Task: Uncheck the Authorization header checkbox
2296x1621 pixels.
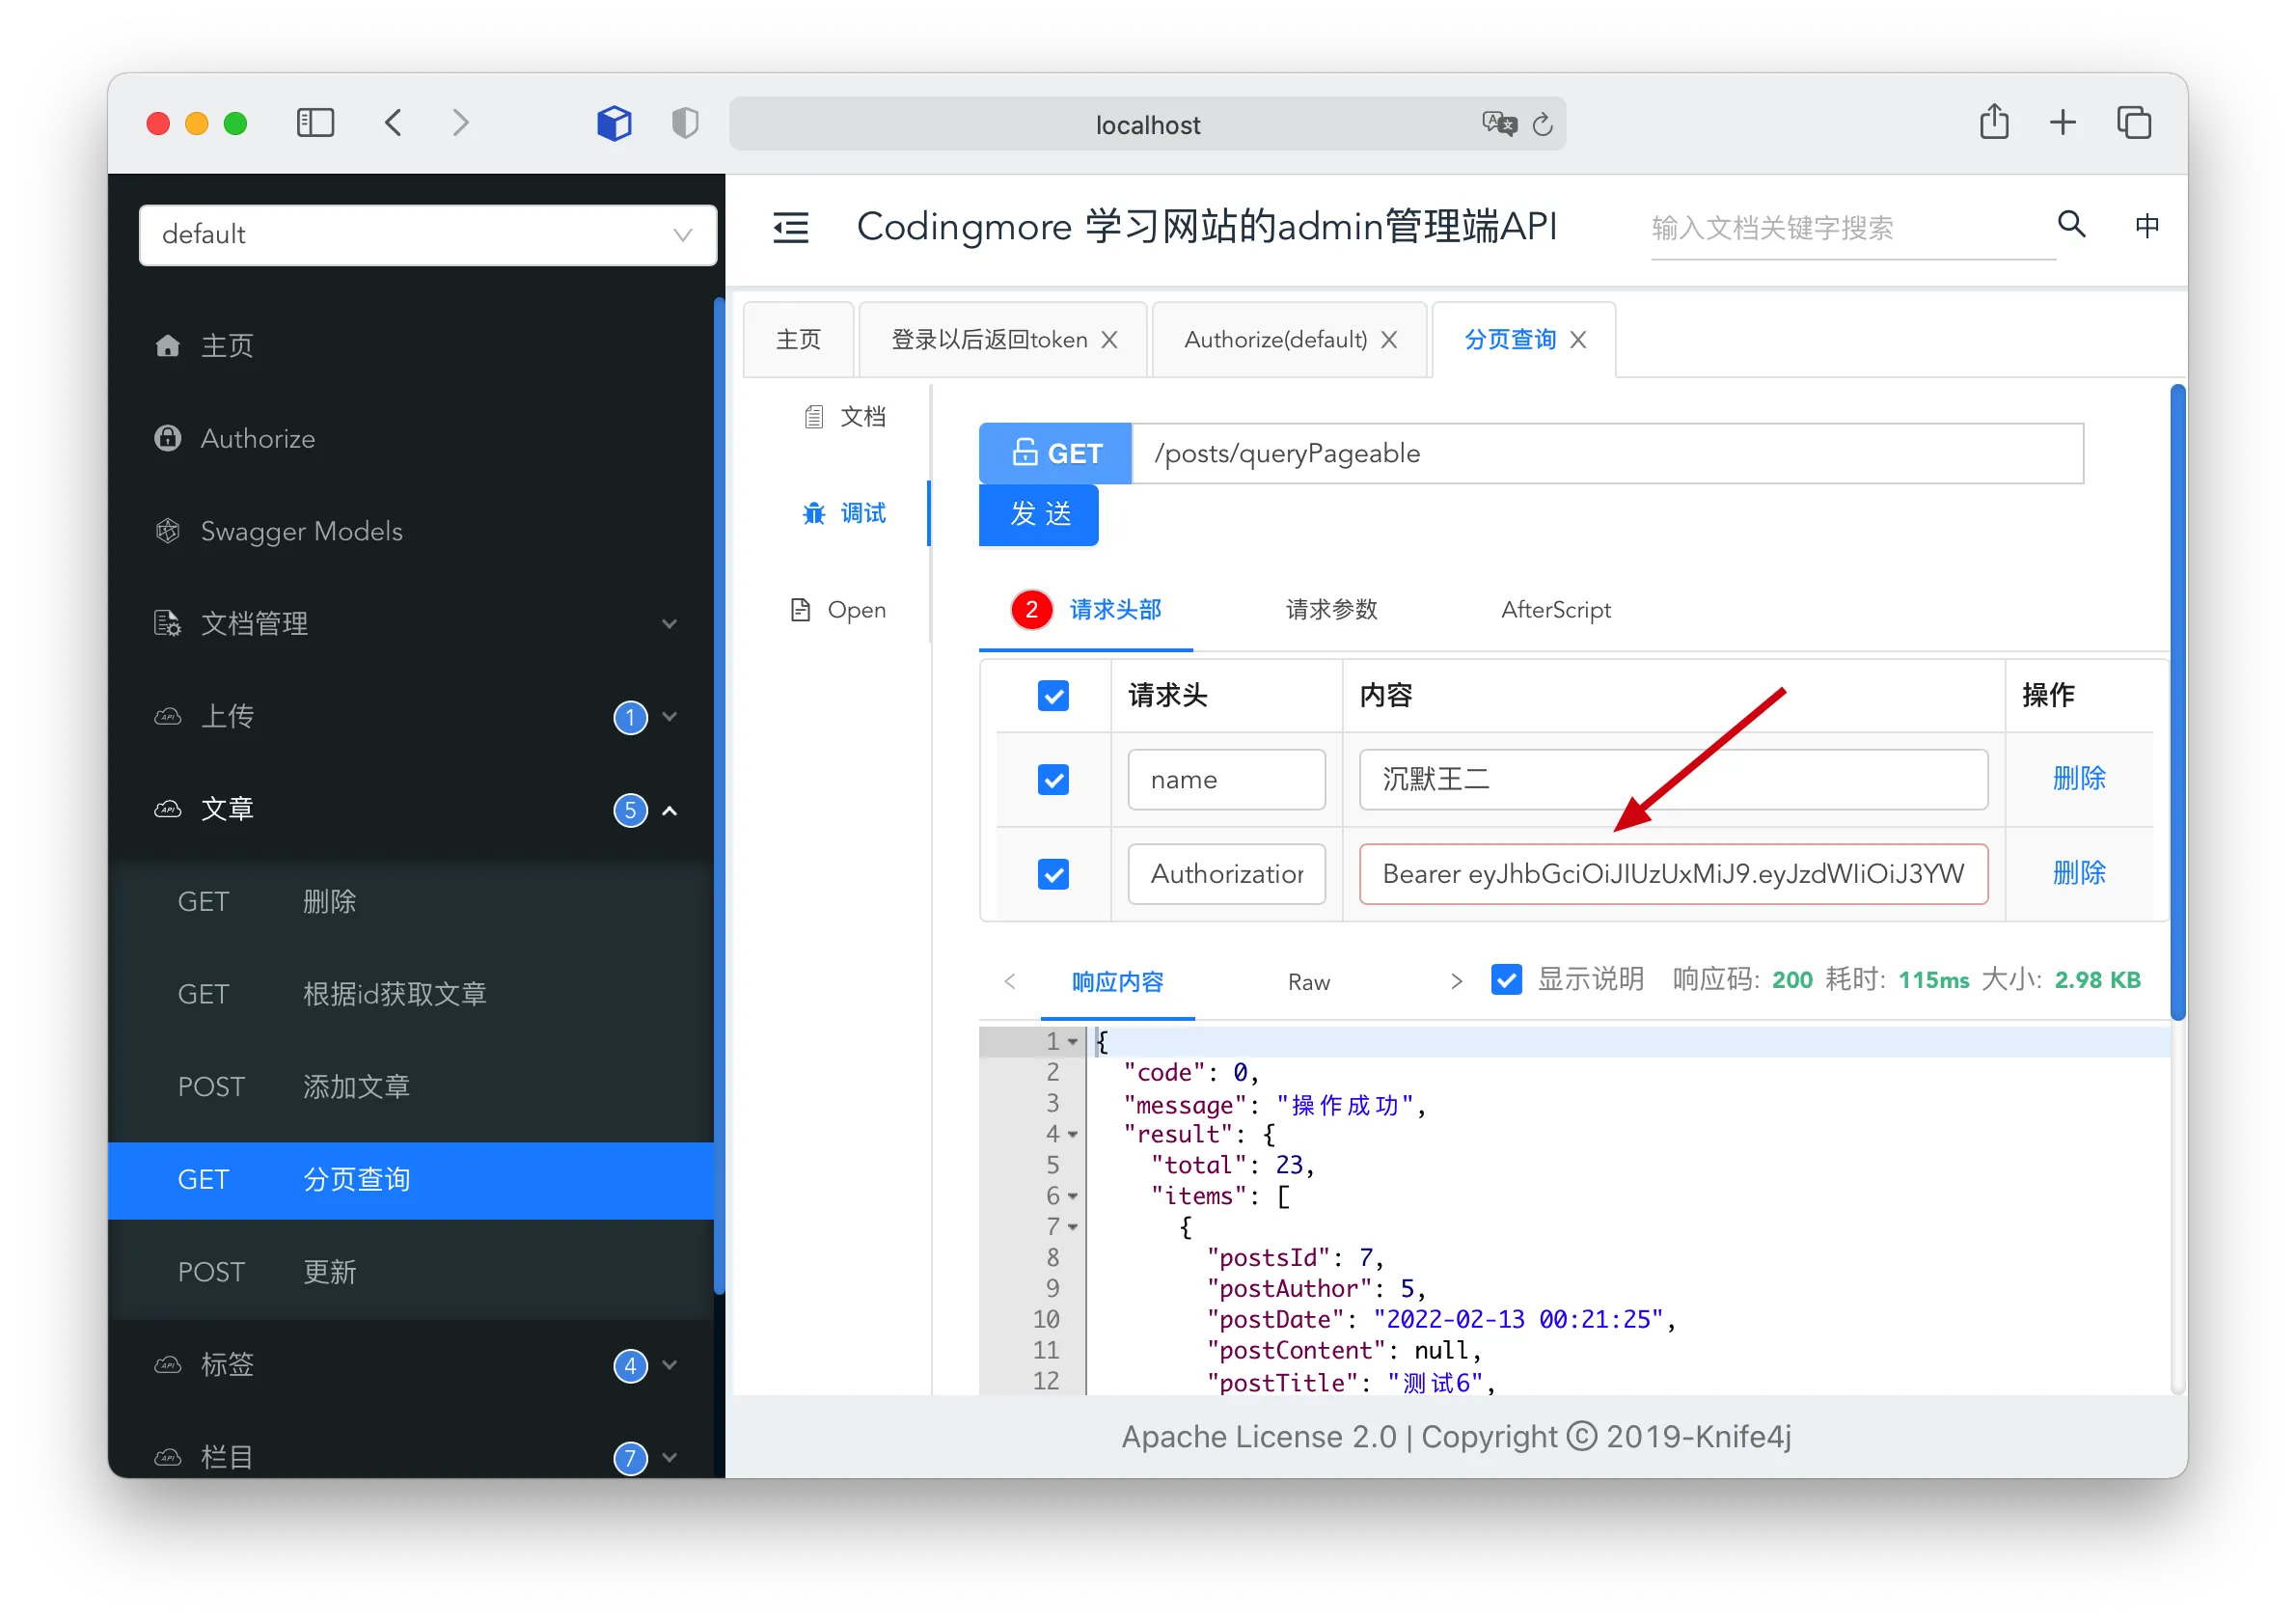Action: [1053, 874]
